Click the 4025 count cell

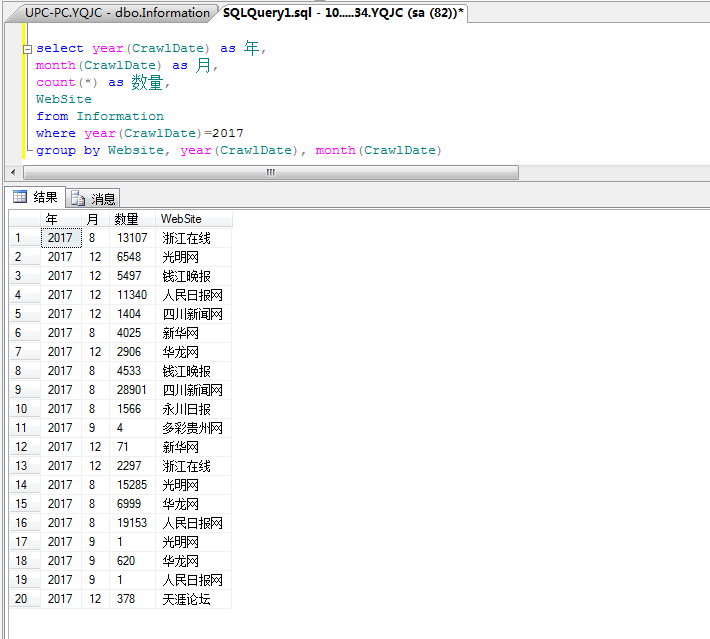132,333
